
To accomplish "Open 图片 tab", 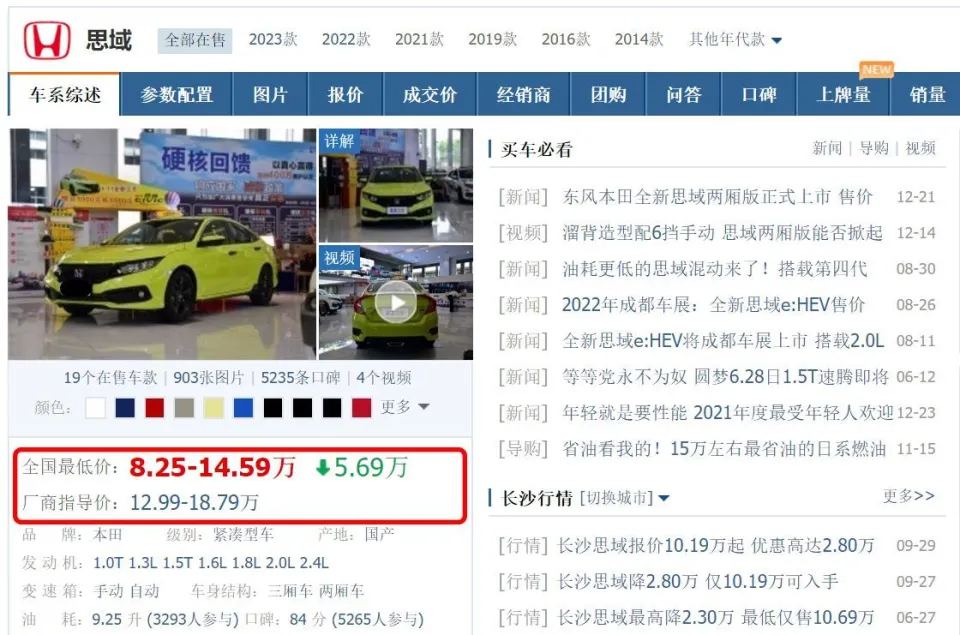I will click(270, 95).
